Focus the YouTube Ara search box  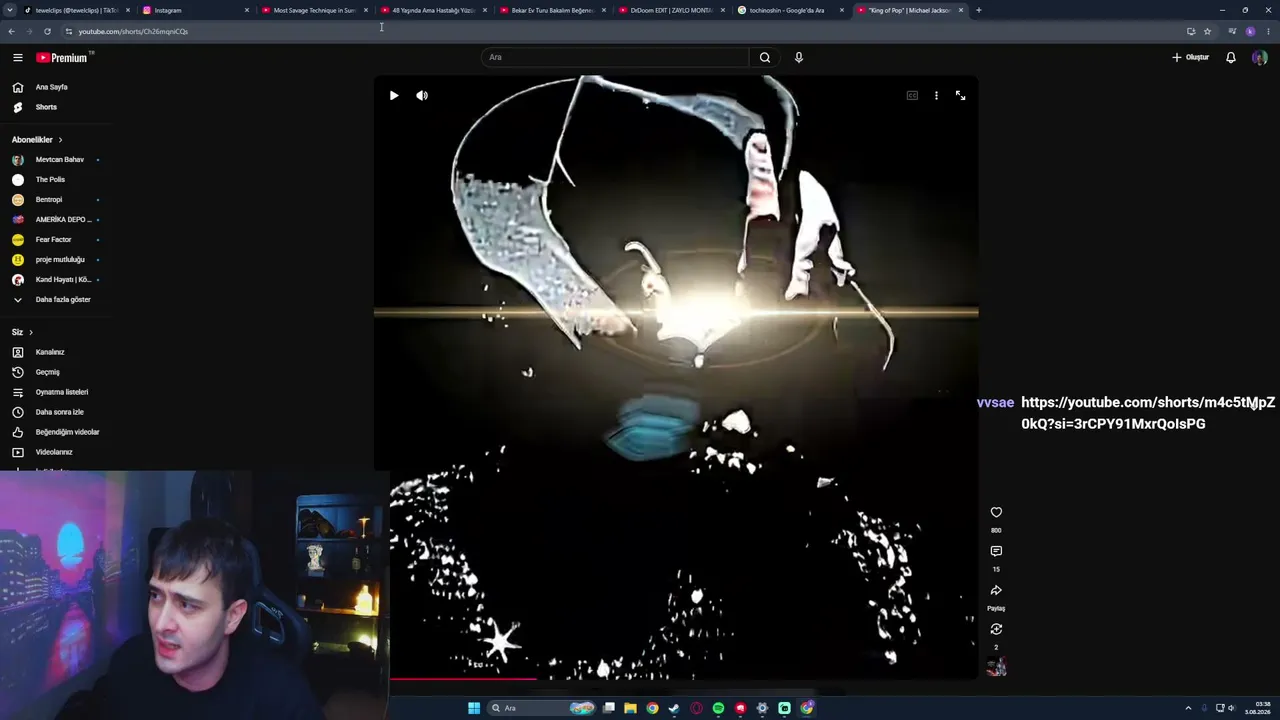(615, 58)
